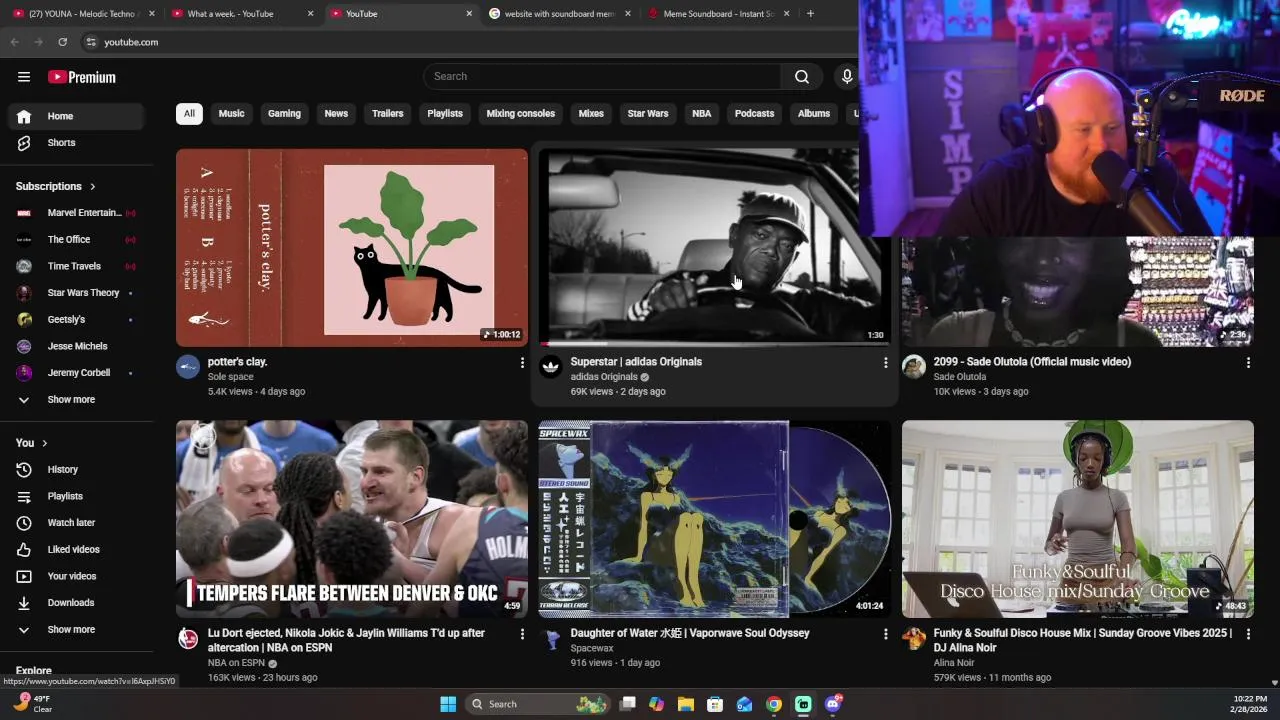Close the 'What a week. - YouTube' tab
This screenshot has width=1280, height=720.
click(310, 14)
